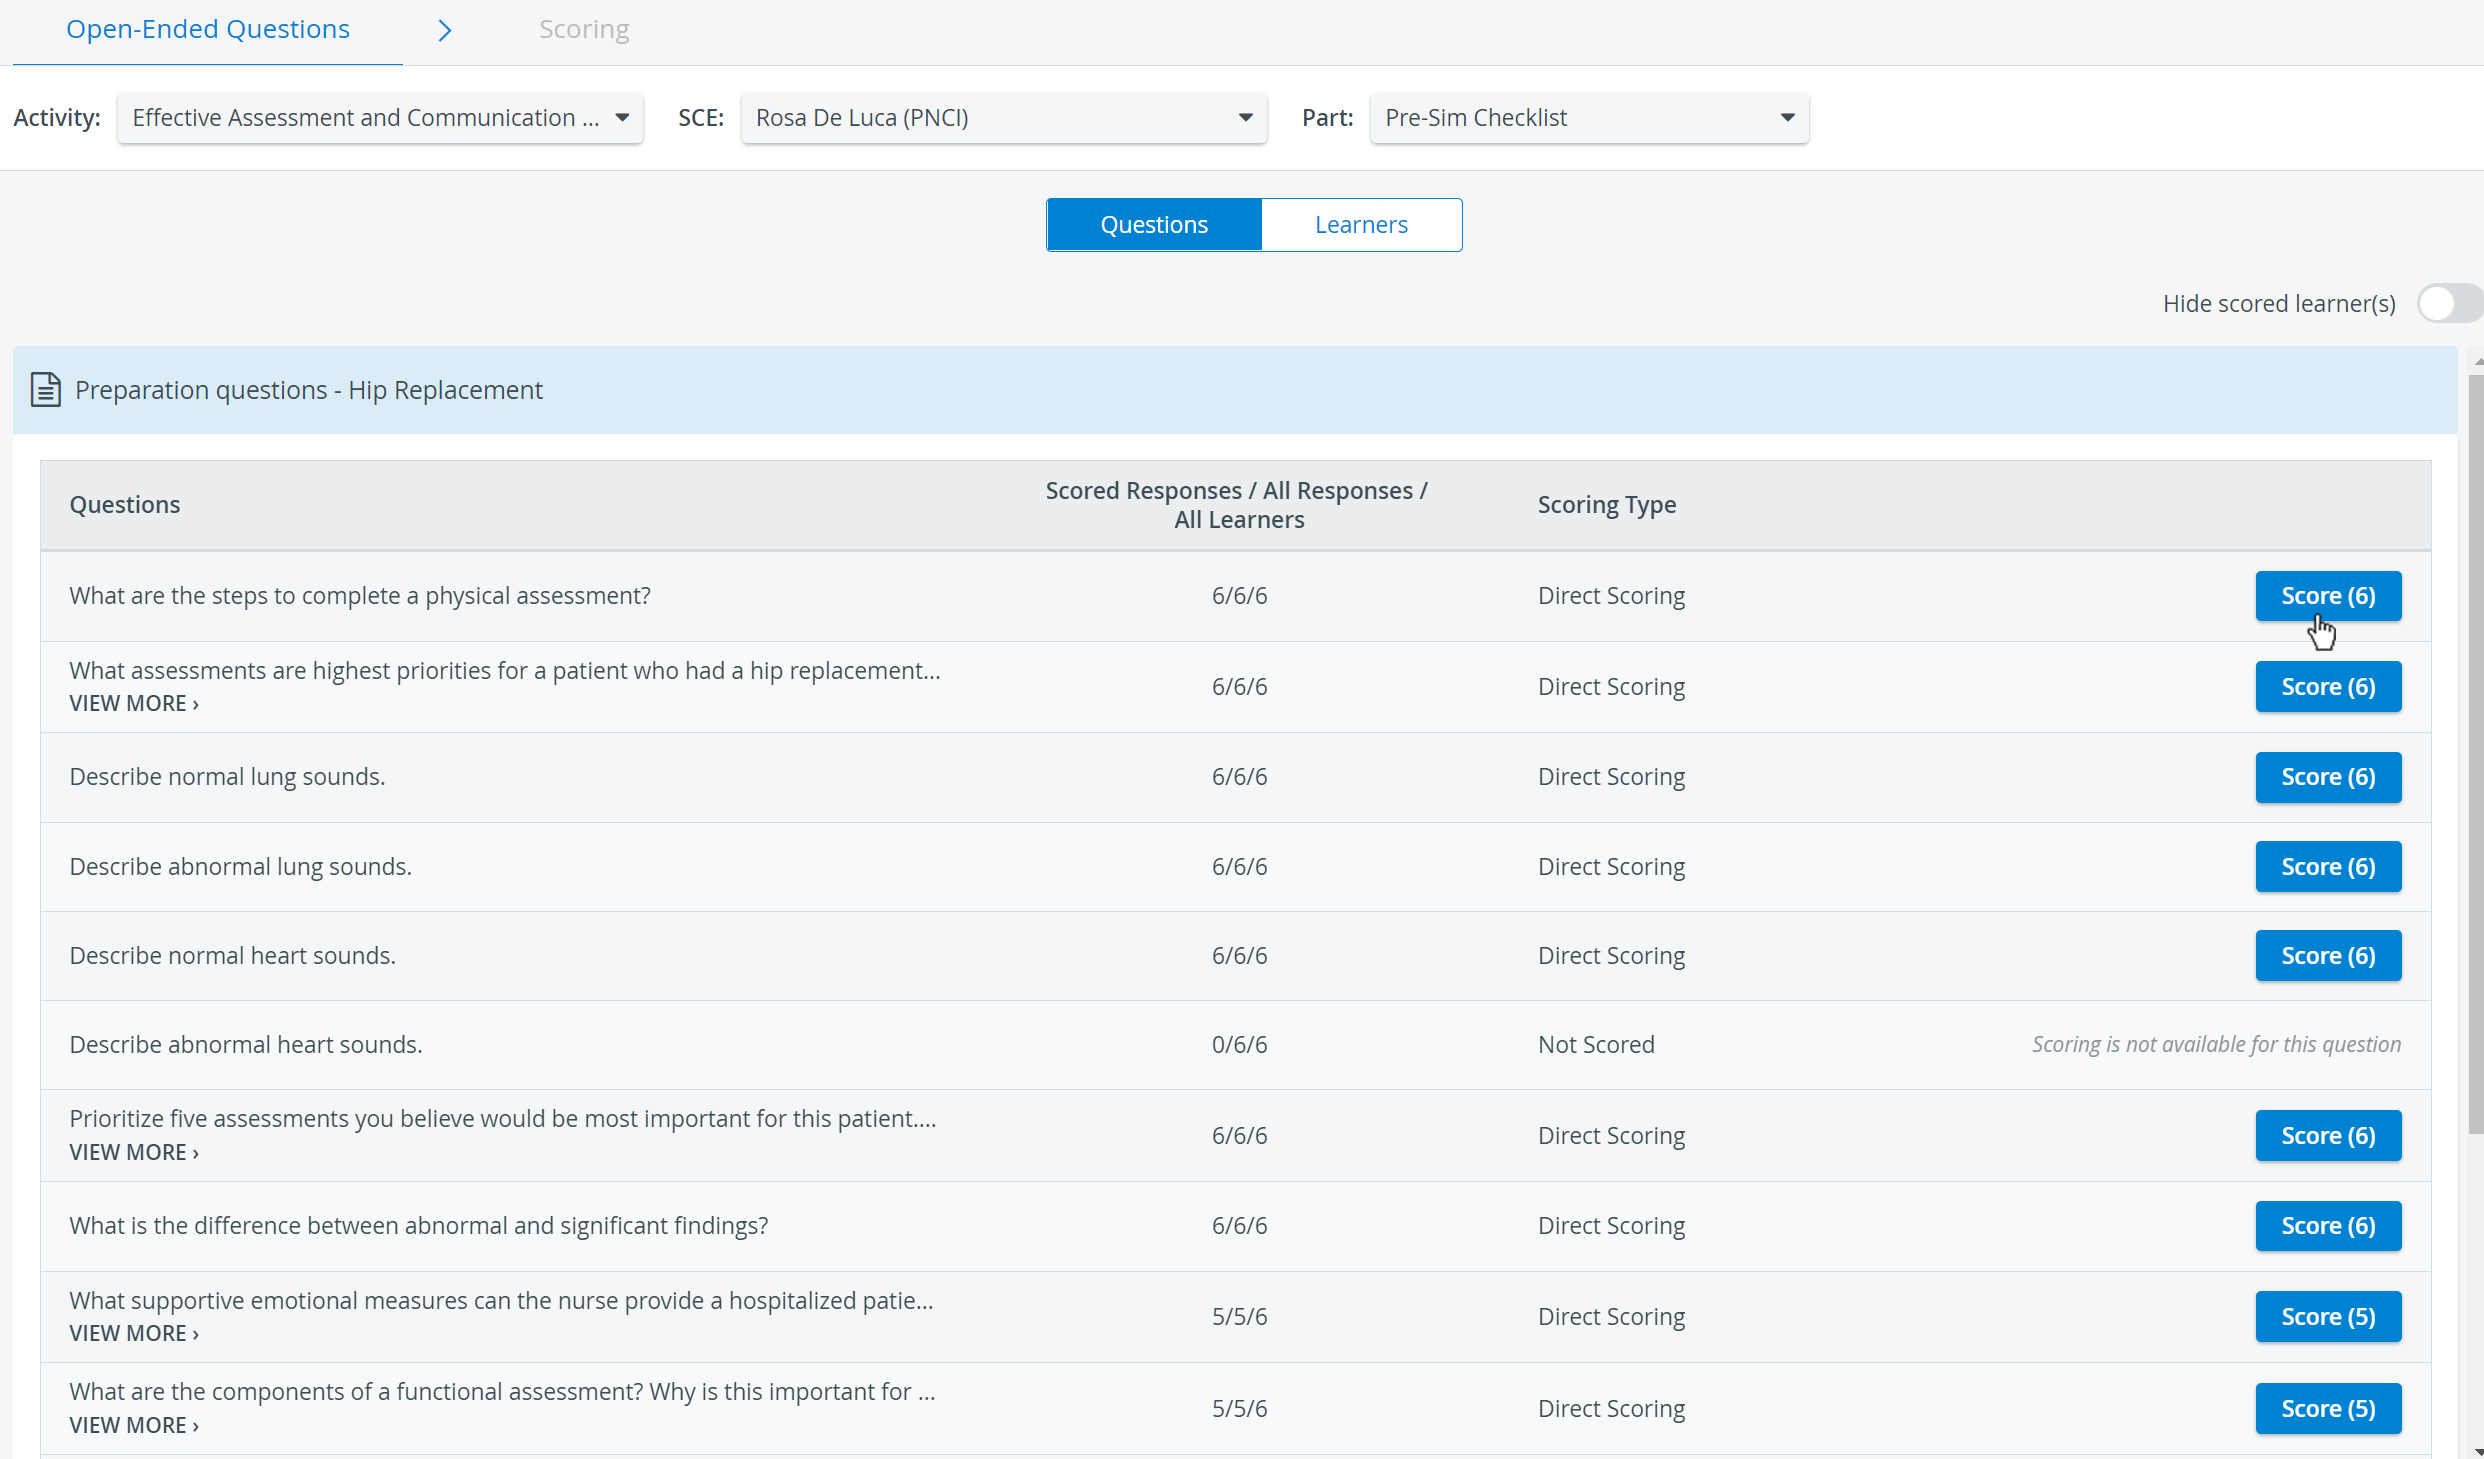The image size is (2484, 1459).
Task: Click Score (6) for Describe normal lung sounds
Action: [2327, 777]
